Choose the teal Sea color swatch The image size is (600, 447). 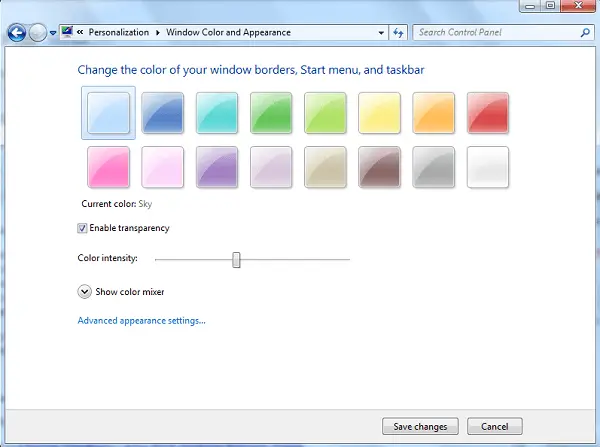(217, 113)
